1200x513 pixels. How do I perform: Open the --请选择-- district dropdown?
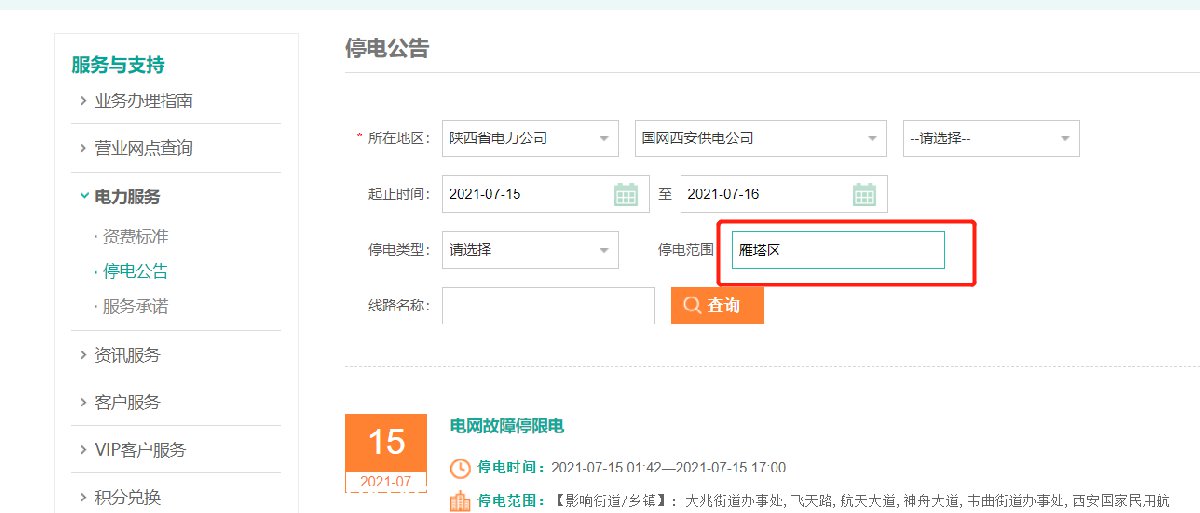(x=990, y=138)
